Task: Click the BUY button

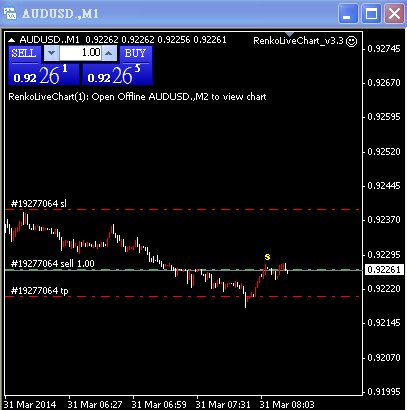Action: (136, 54)
